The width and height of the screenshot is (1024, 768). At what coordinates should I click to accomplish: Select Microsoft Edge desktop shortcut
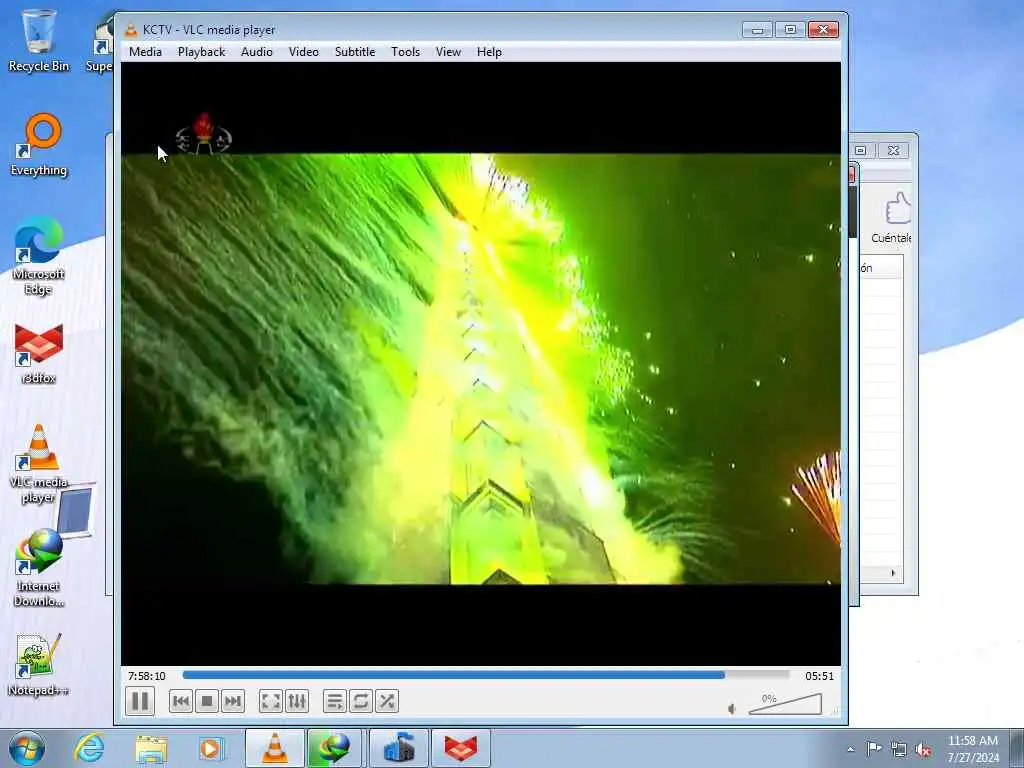(x=39, y=256)
